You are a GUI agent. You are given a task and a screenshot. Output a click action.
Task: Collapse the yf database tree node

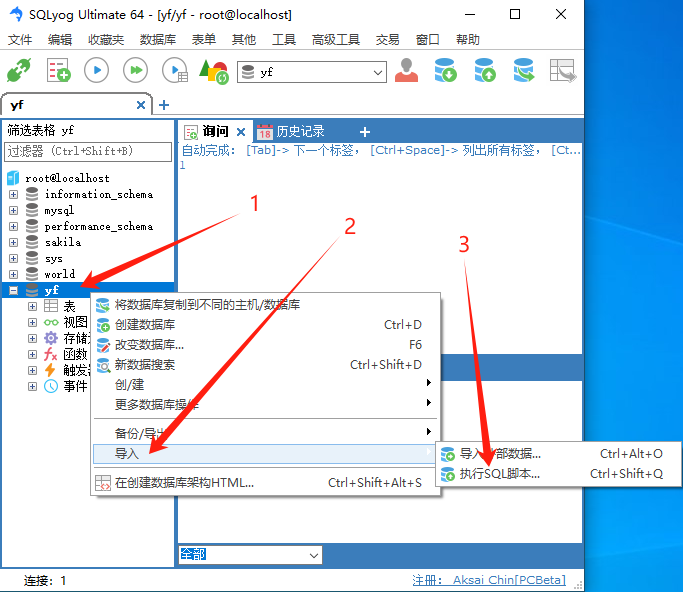pyautogui.click(x=14, y=290)
